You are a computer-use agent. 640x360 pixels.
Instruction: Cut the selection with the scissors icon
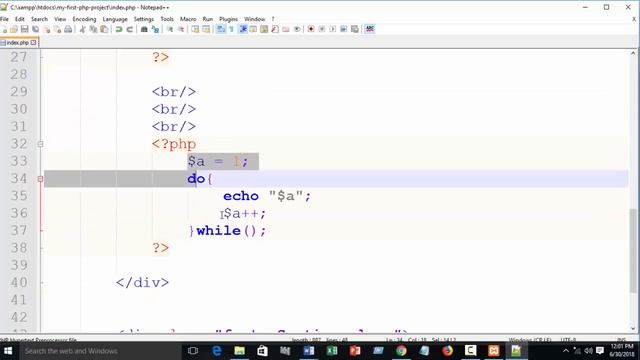(x=82, y=29)
